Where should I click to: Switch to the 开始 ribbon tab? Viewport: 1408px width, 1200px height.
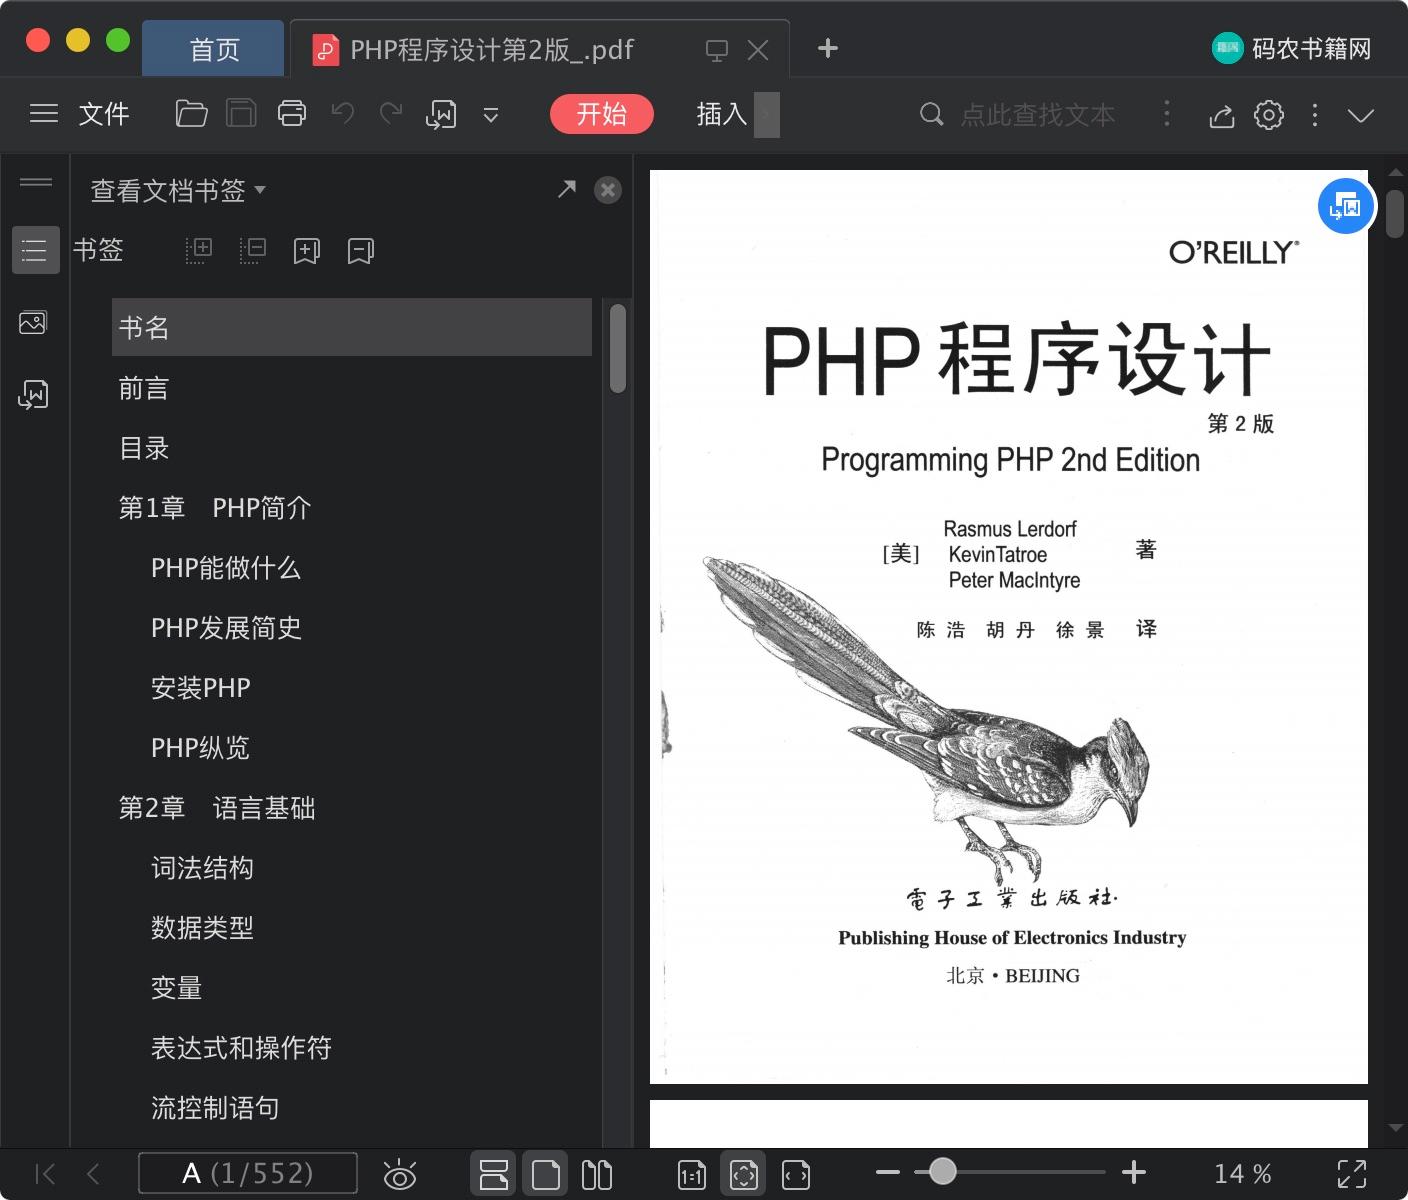click(602, 114)
